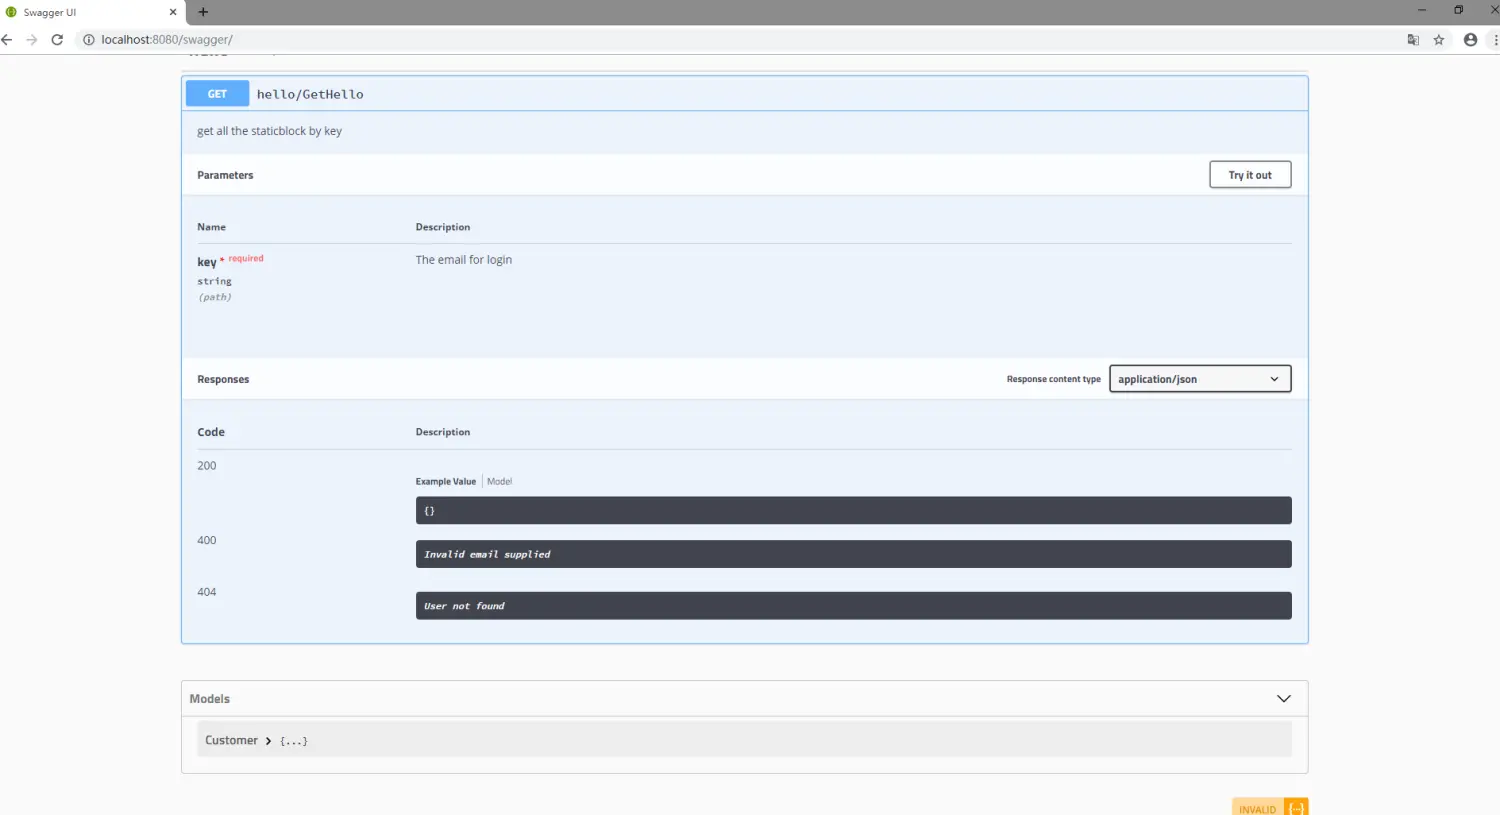Click the INVALID validator badge
1500x815 pixels.
point(1270,808)
